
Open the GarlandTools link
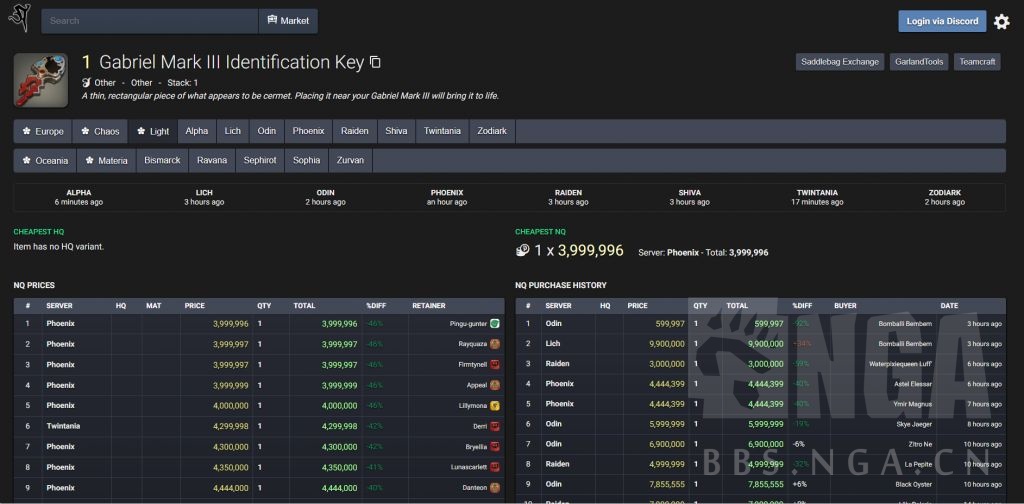(918, 62)
